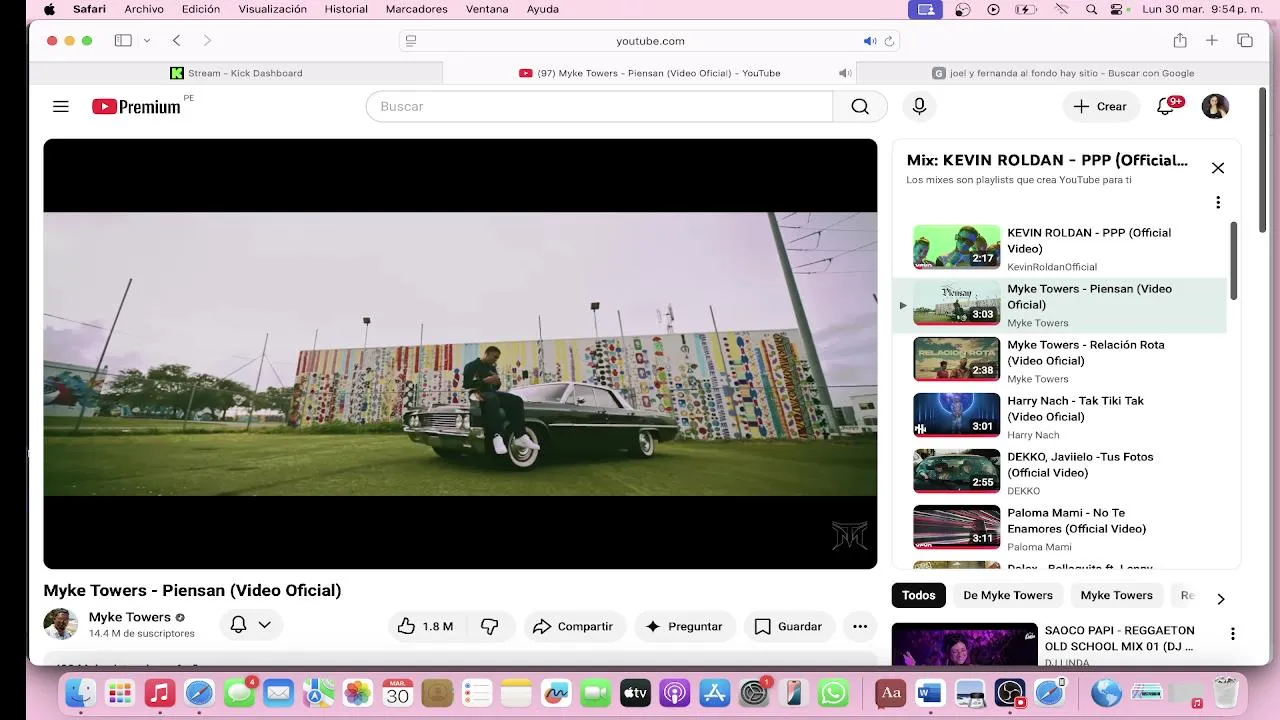The image size is (1280, 720).
Task: Go to the YouTube Premium home logo
Action: coord(136,107)
